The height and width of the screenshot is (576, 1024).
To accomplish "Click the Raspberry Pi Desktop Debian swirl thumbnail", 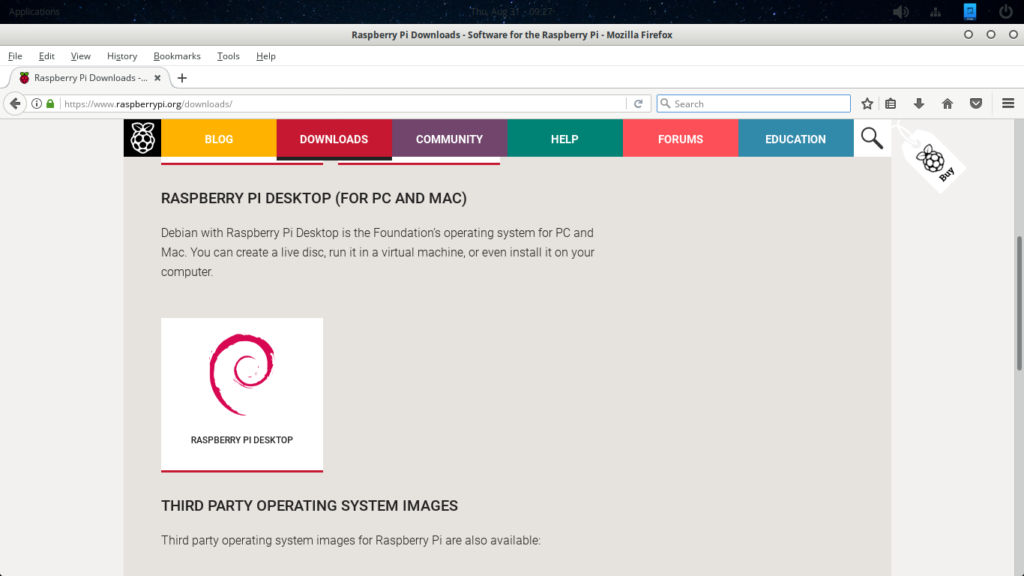I will (x=242, y=374).
